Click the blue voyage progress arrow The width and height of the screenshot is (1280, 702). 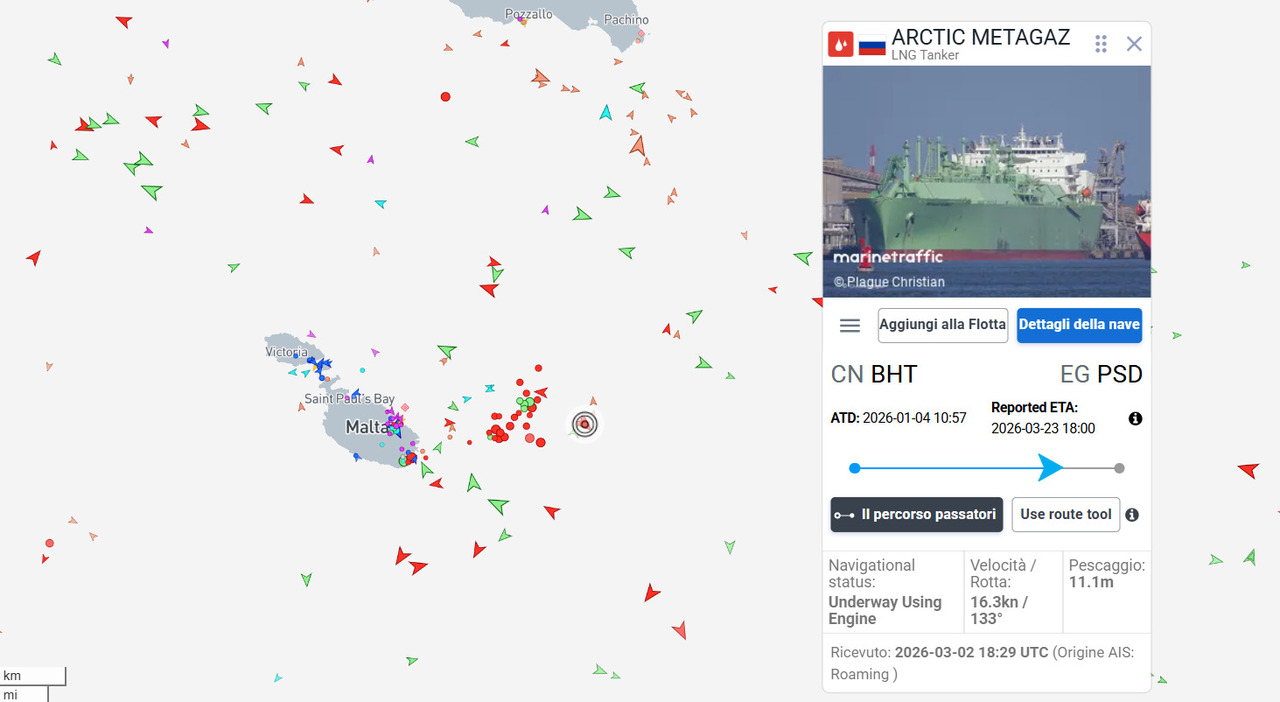(x=1050, y=467)
